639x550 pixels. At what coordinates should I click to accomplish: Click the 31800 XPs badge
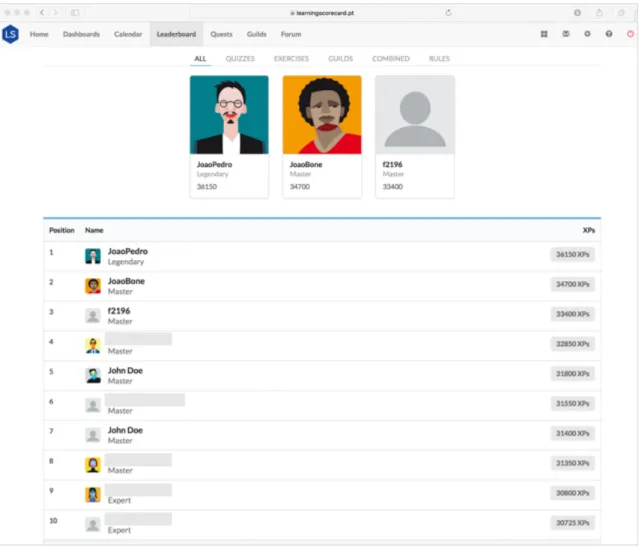(x=573, y=374)
